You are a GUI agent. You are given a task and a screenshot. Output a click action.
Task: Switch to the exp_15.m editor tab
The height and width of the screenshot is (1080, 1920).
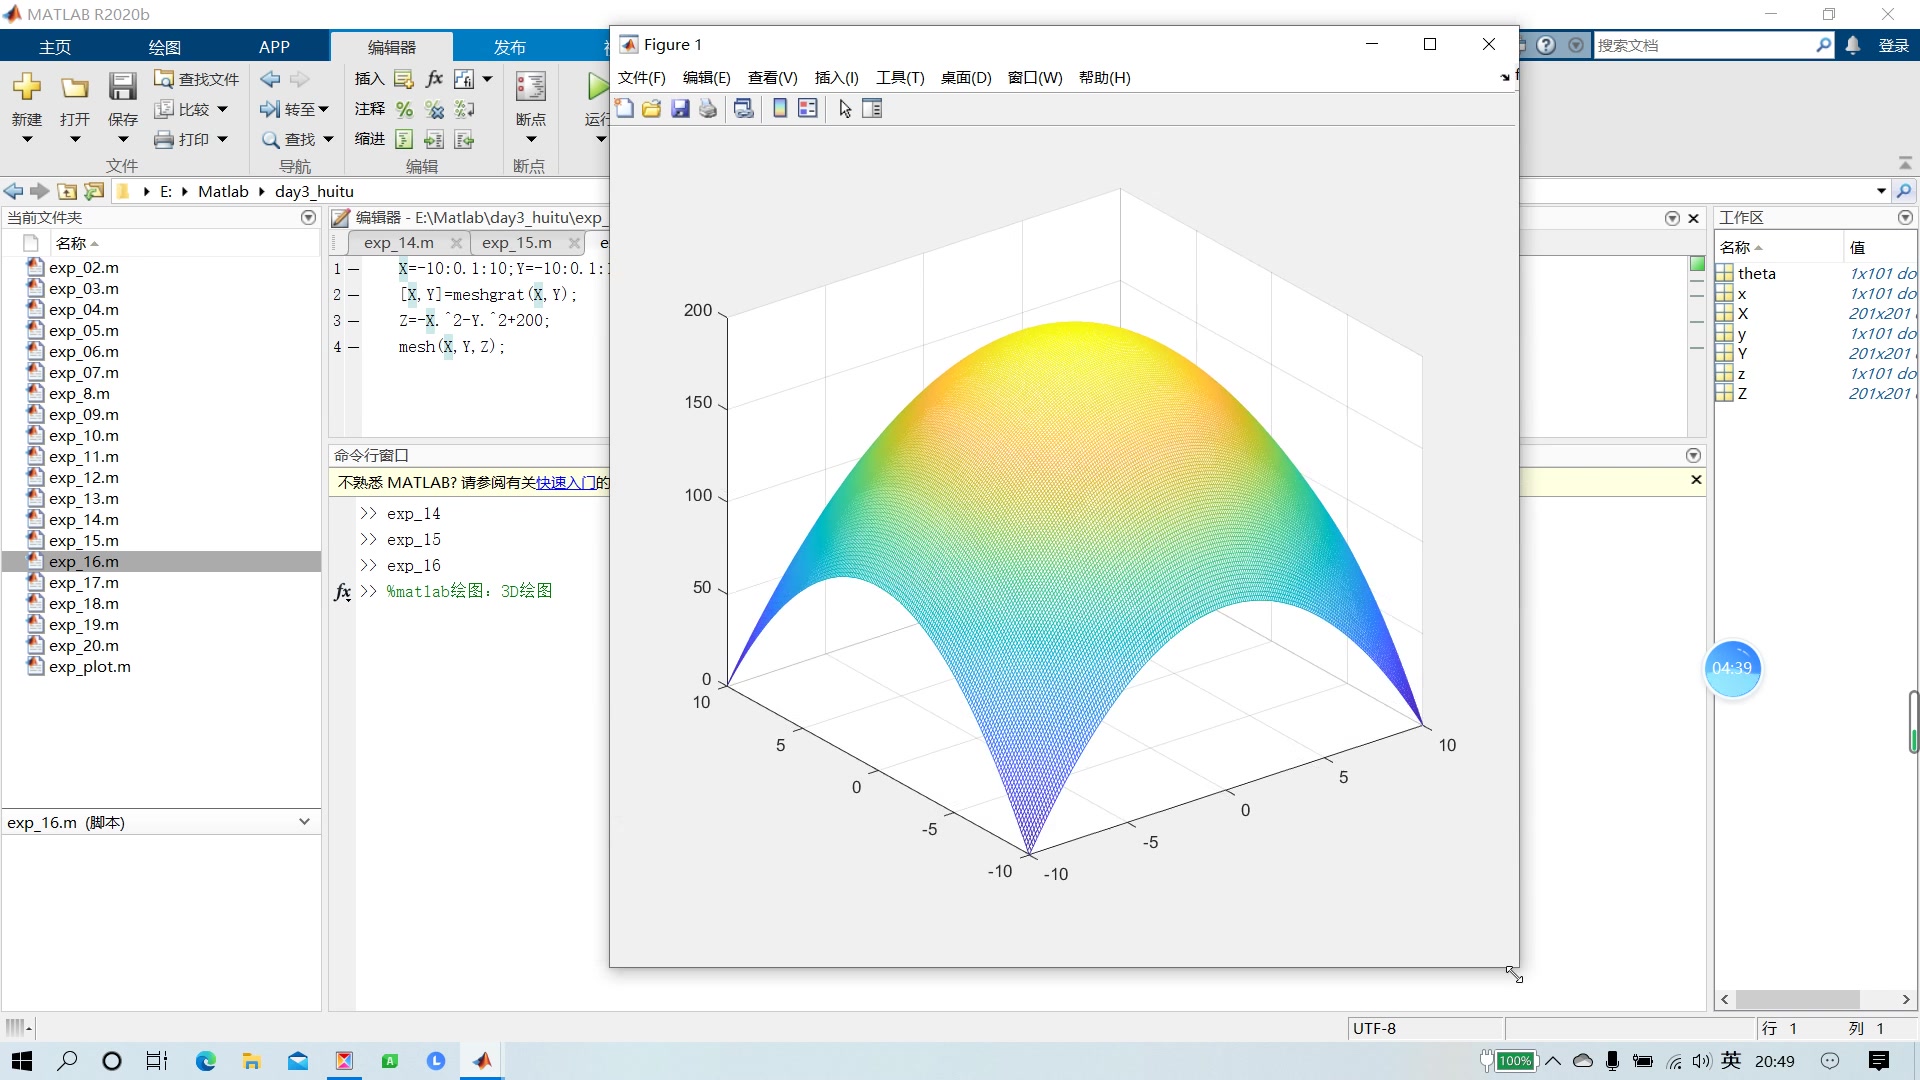[x=516, y=243]
